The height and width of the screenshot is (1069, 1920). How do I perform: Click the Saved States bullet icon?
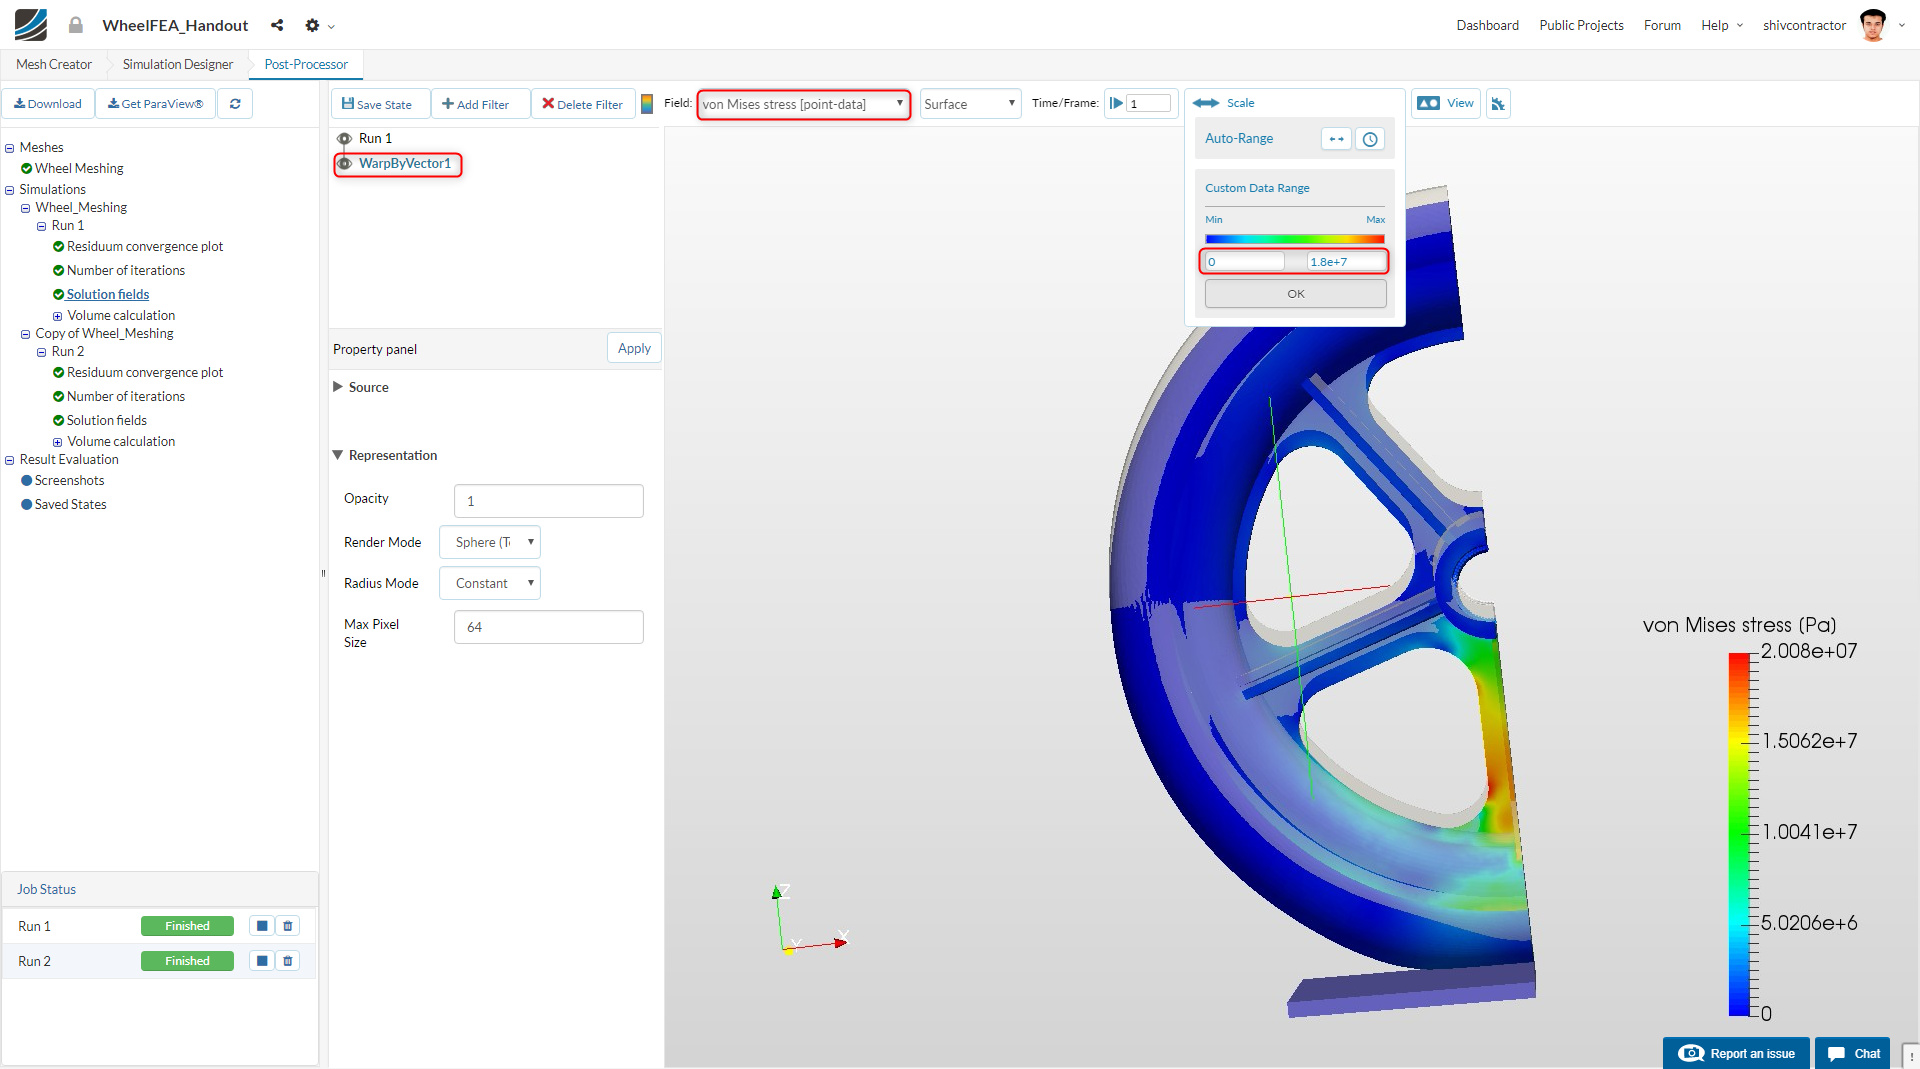coord(27,505)
